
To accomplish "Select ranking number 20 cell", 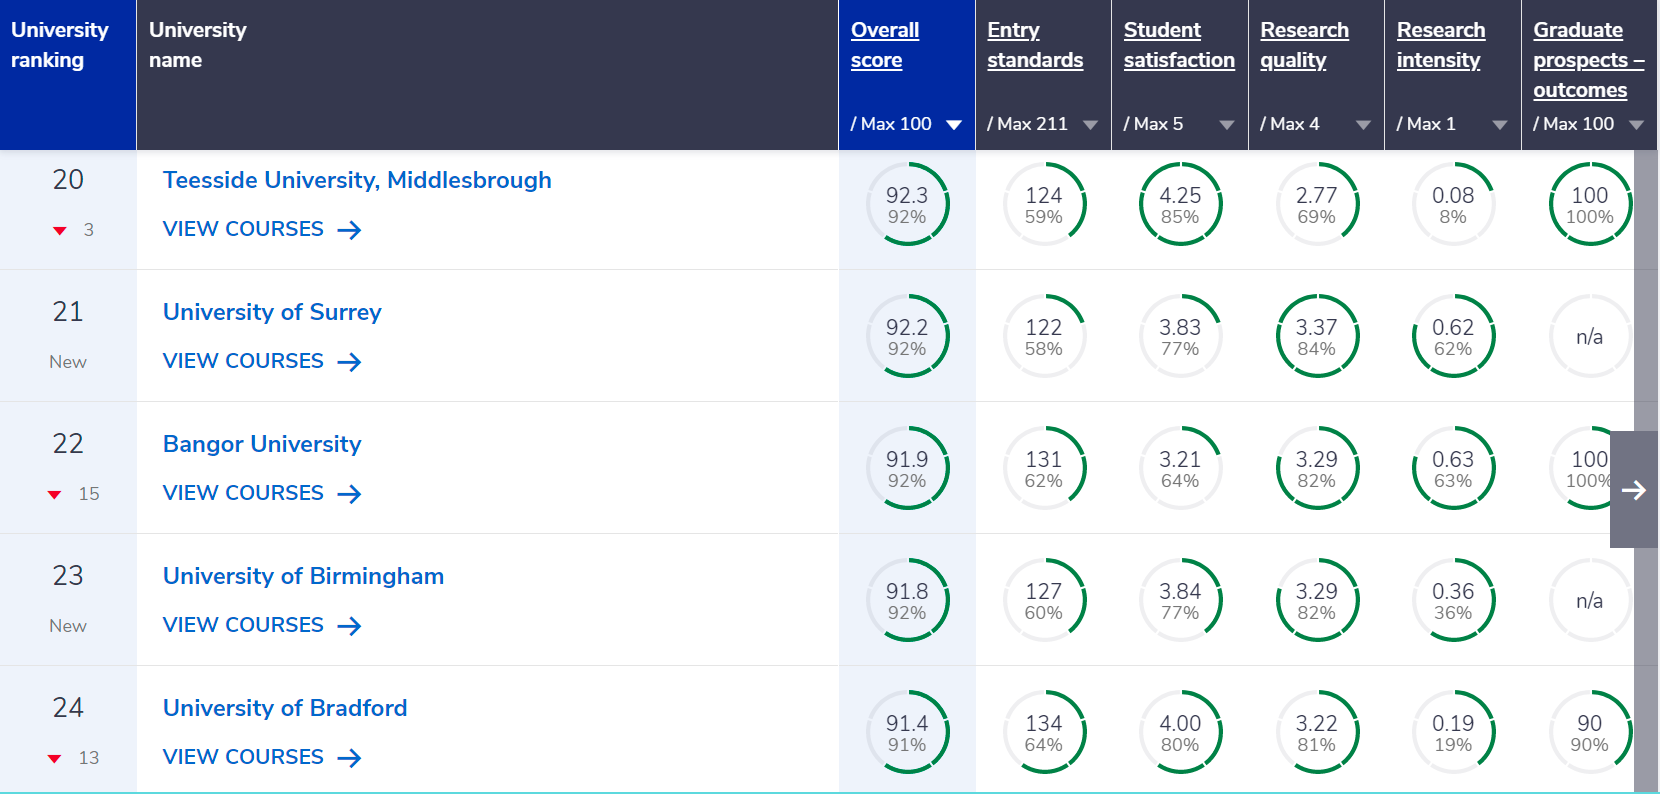I will pyautogui.click(x=68, y=180).
